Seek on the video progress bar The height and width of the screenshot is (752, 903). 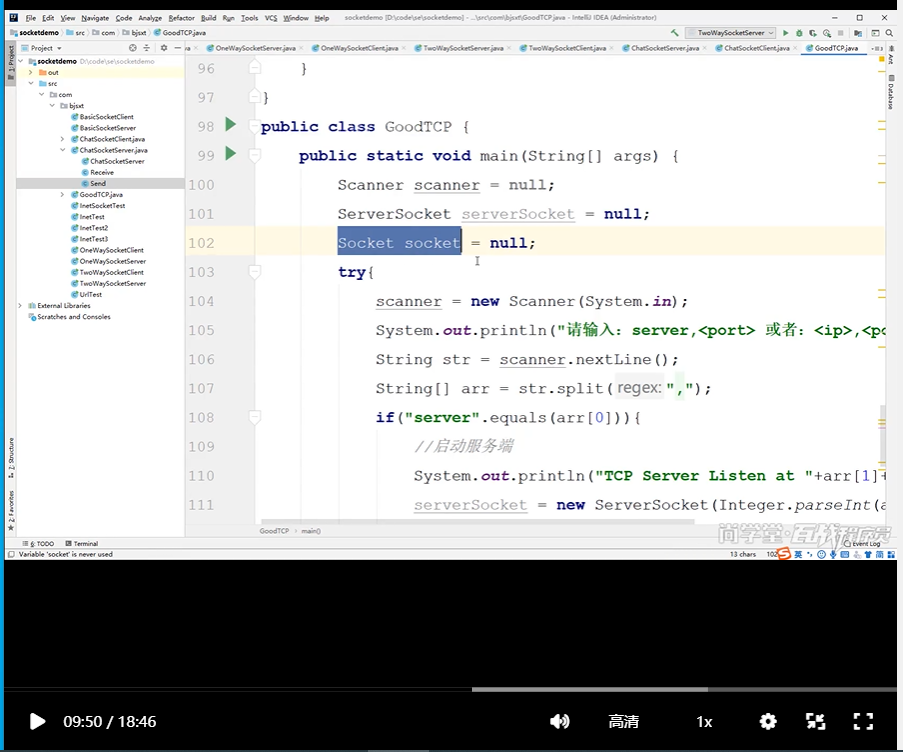point(450,689)
